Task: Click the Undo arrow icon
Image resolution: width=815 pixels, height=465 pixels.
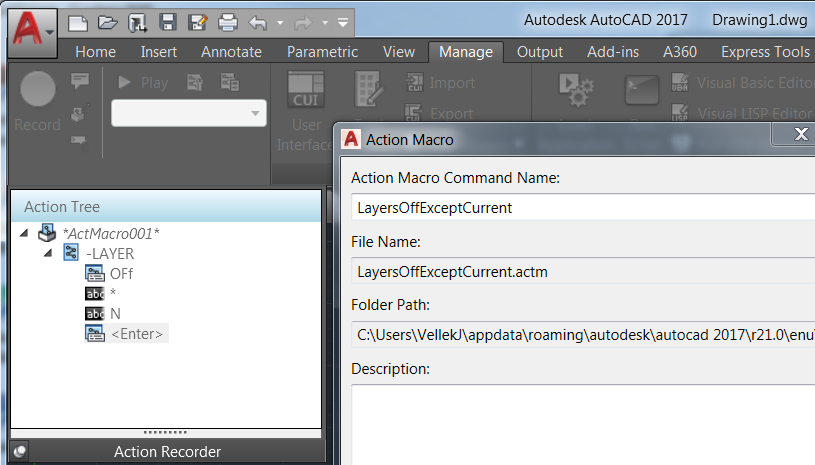Action: coord(257,21)
